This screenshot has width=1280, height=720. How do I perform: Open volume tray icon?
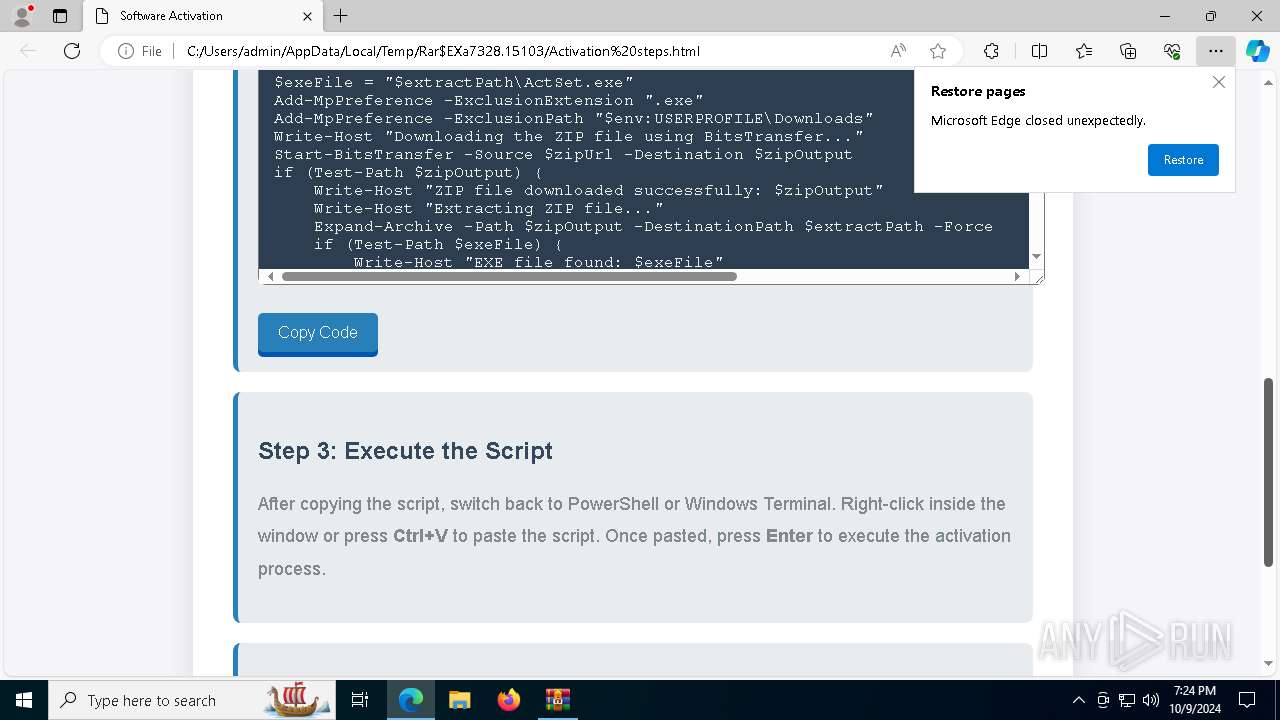point(1150,700)
